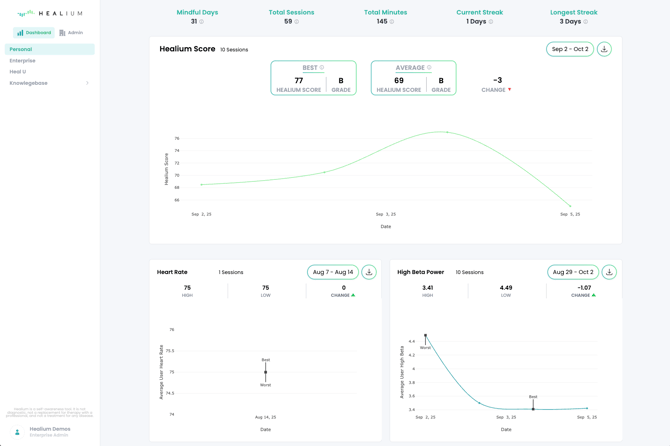Download the High Beta Power chart

pos(609,272)
